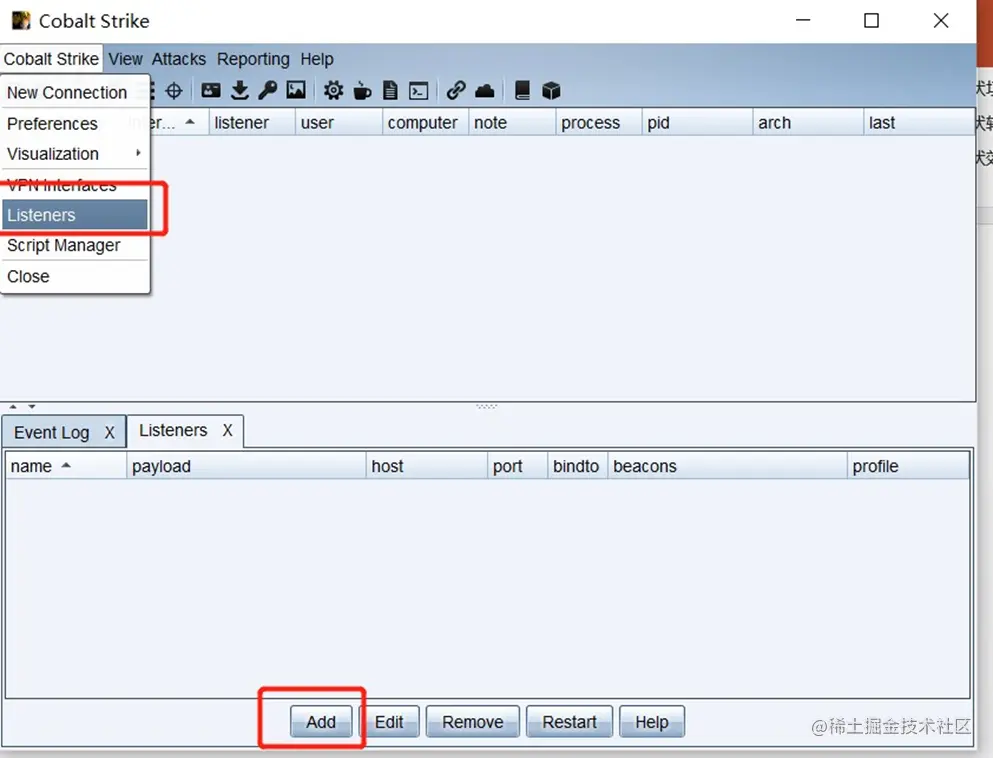Open the screenshots picture icon
The height and width of the screenshot is (758, 993).
(296, 91)
